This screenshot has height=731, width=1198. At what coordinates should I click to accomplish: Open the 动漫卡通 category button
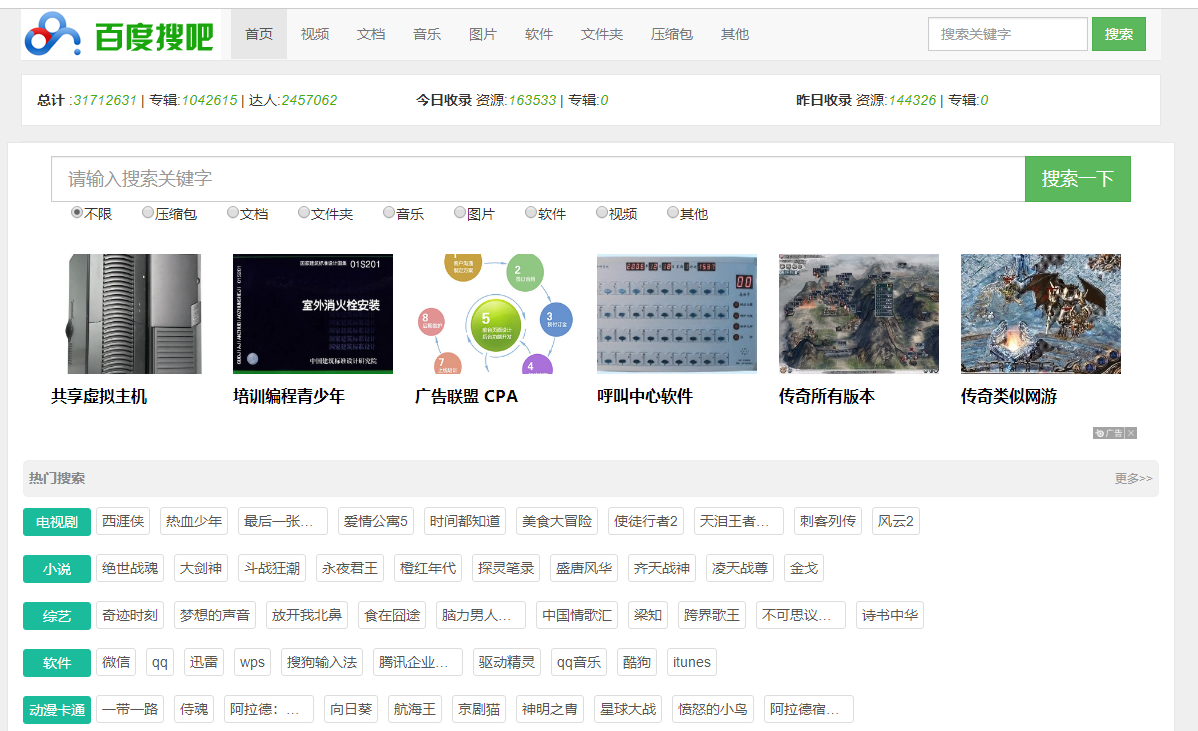click(57, 710)
